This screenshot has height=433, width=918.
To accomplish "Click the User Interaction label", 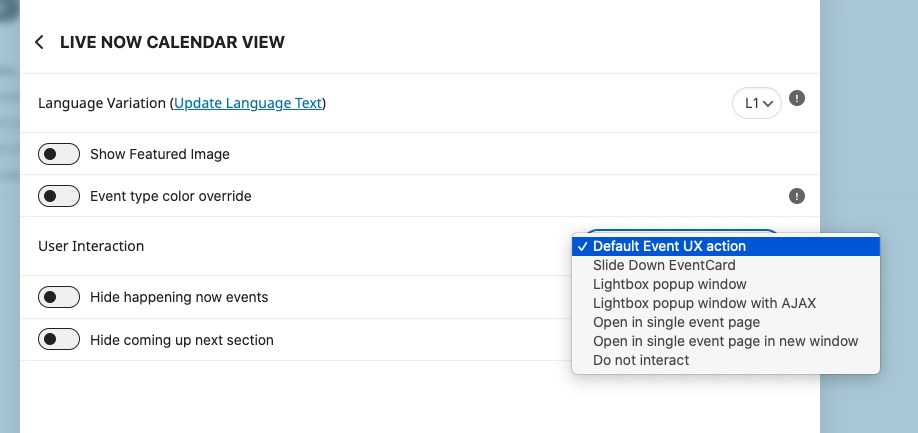I will 91,246.
